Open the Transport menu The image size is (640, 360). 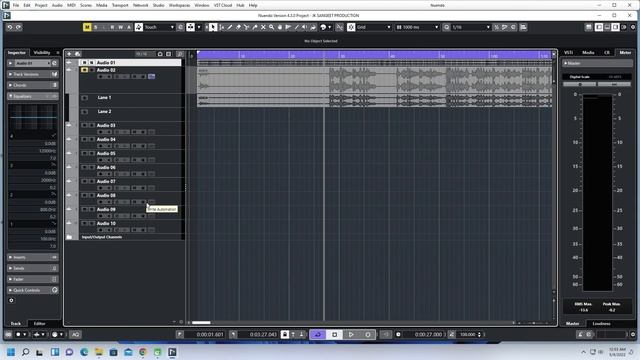[120, 5]
